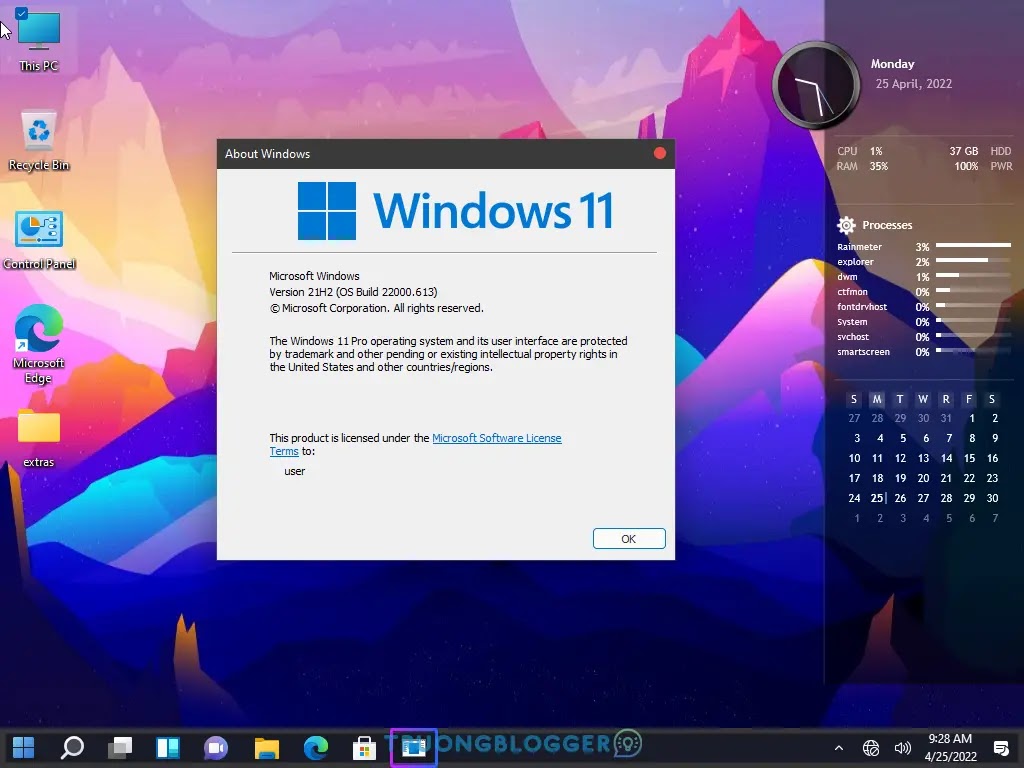
Task: Open Microsoft Store from taskbar
Action: tap(364, 747)
